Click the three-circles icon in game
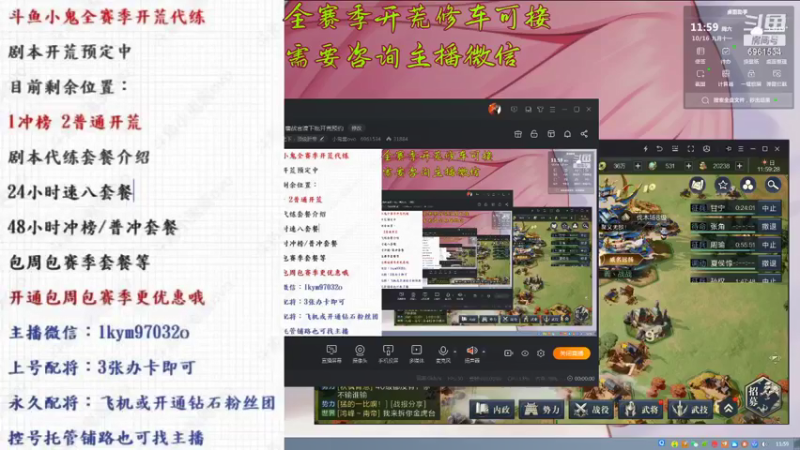Image resolution: width=800 pixels, height=450 pixels. click(748, 185)
